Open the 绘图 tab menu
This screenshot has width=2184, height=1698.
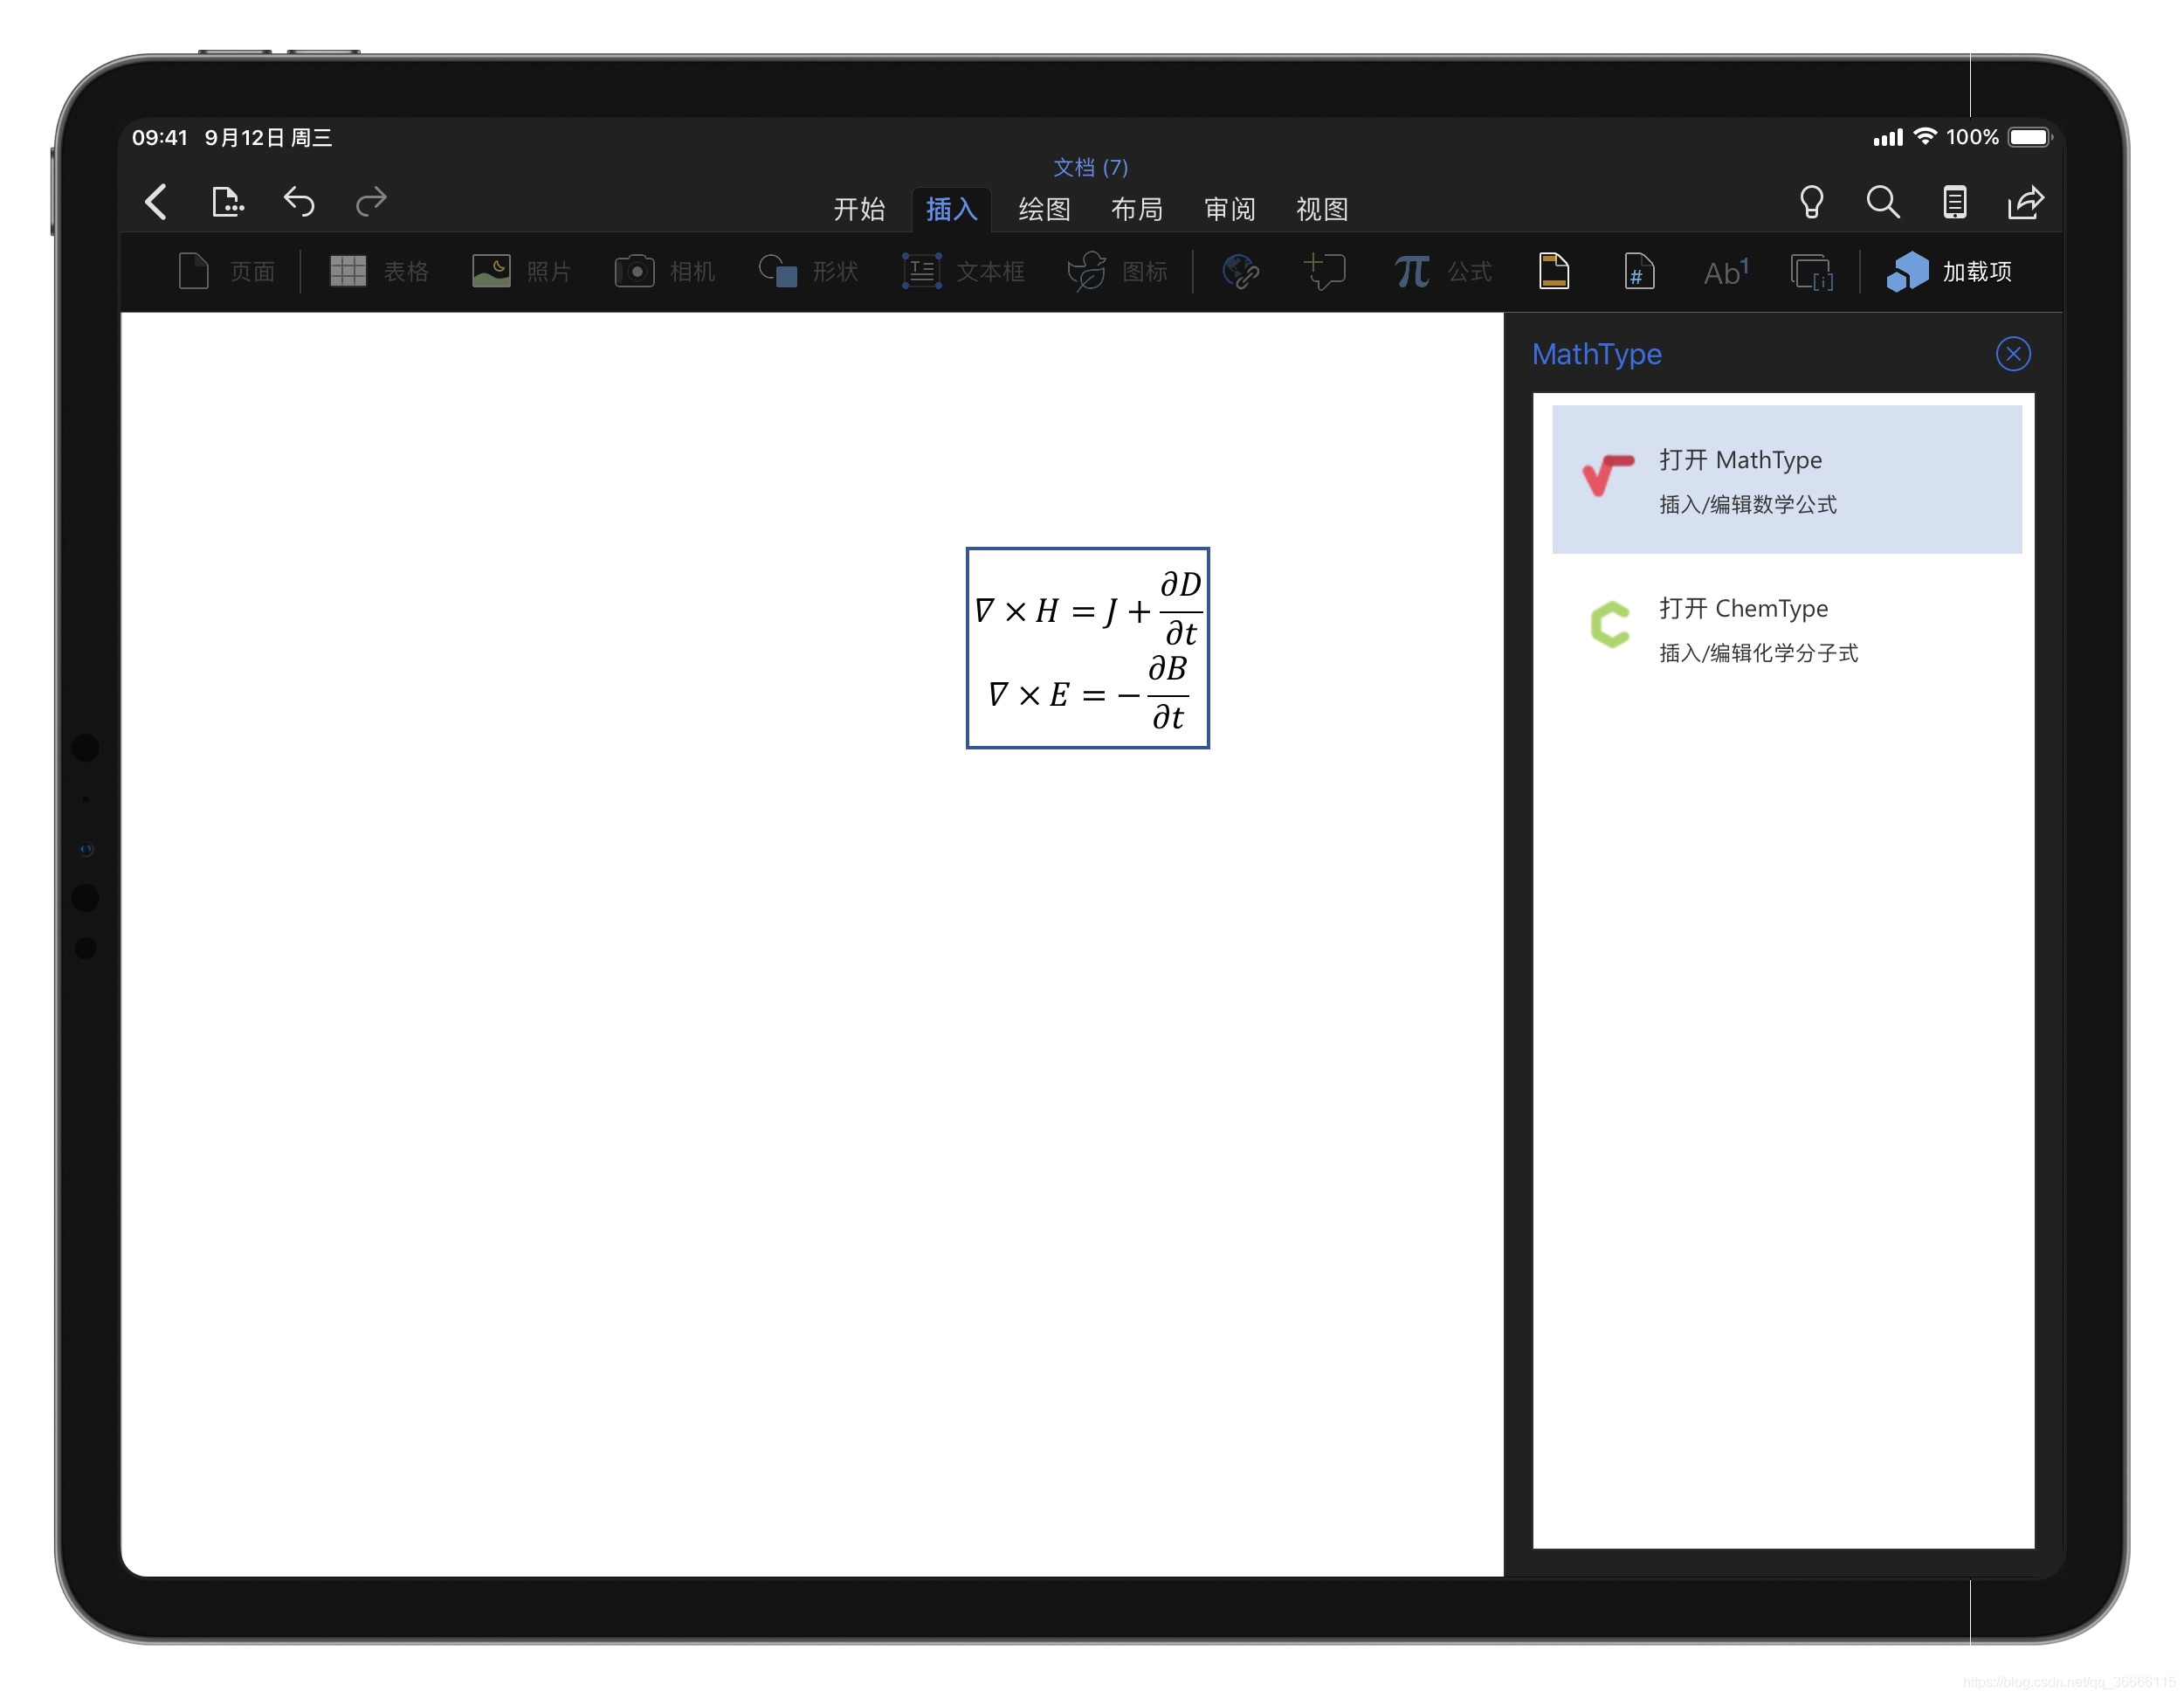click(x=1043, y=209)
